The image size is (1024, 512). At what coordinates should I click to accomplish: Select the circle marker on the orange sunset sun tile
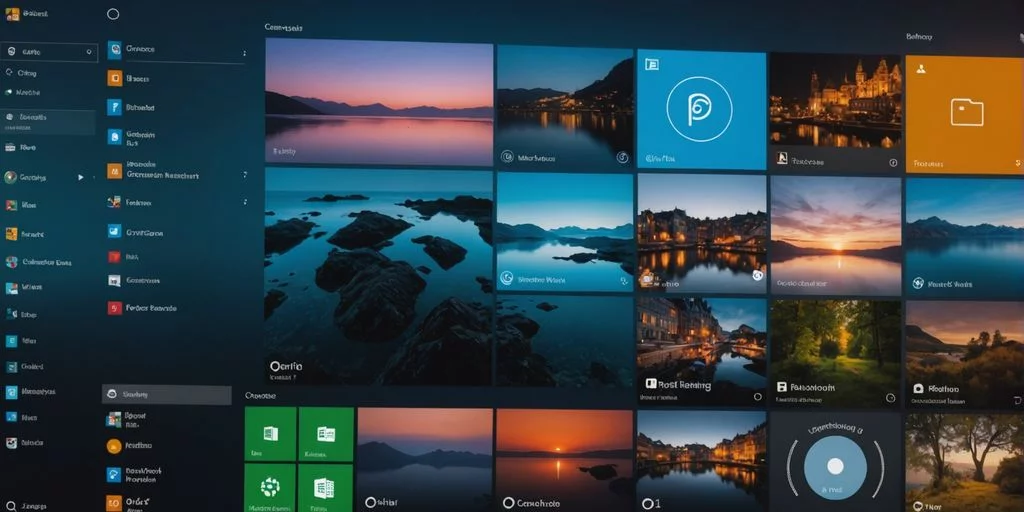(x=509, y=503)
